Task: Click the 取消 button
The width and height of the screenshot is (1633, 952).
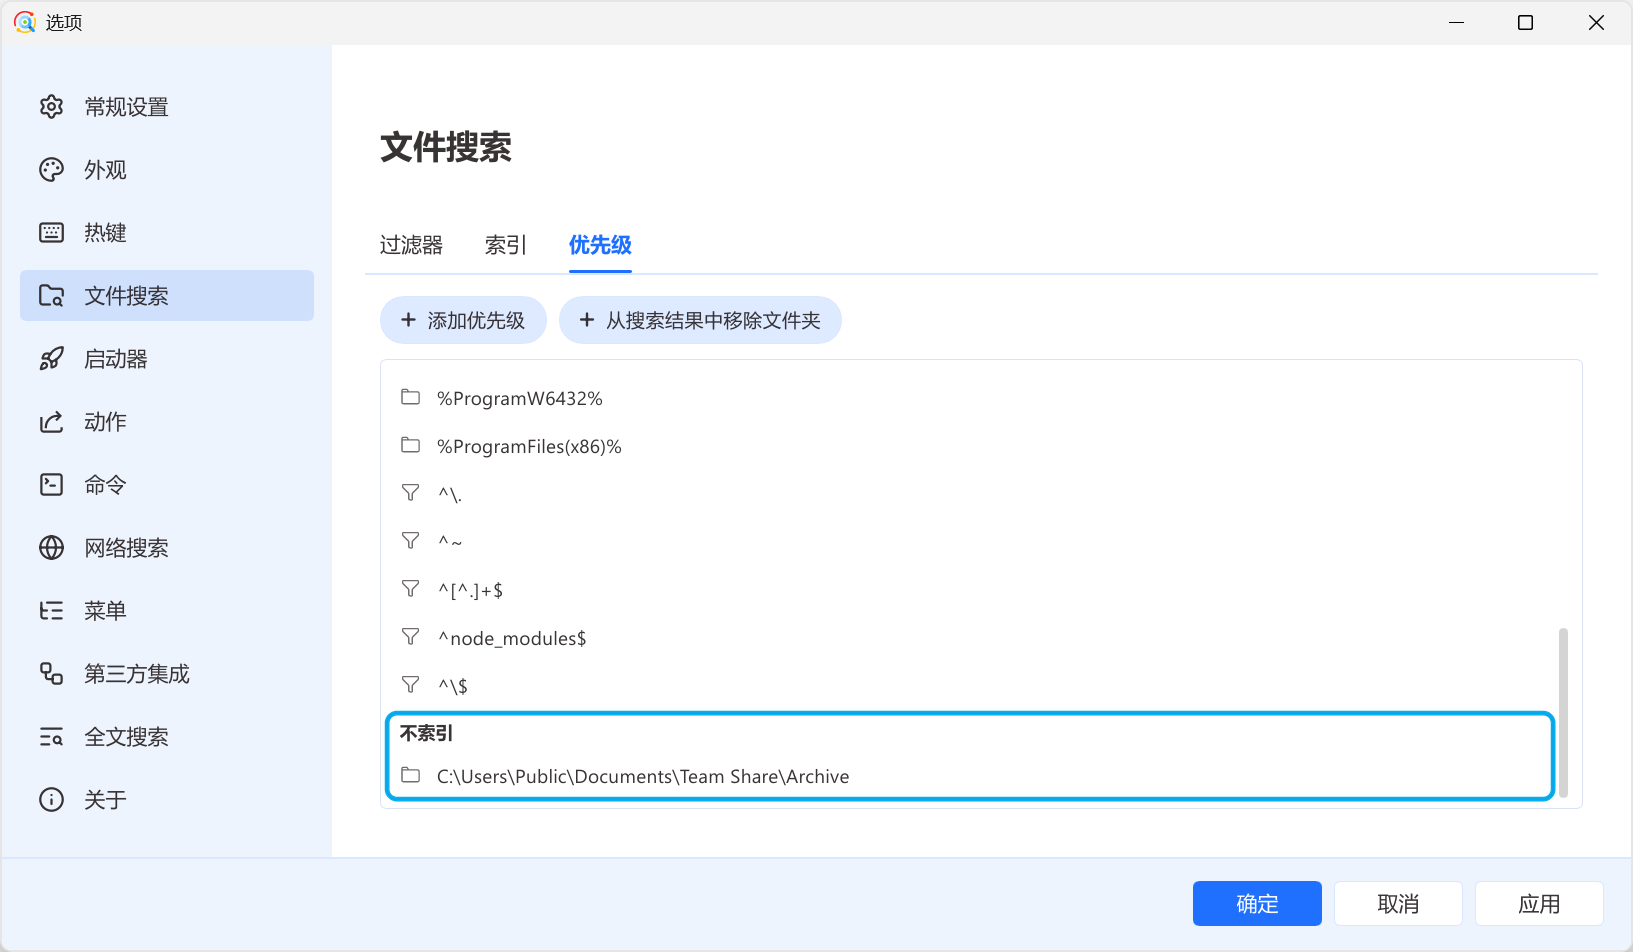Action: (x=1398, y=904)
